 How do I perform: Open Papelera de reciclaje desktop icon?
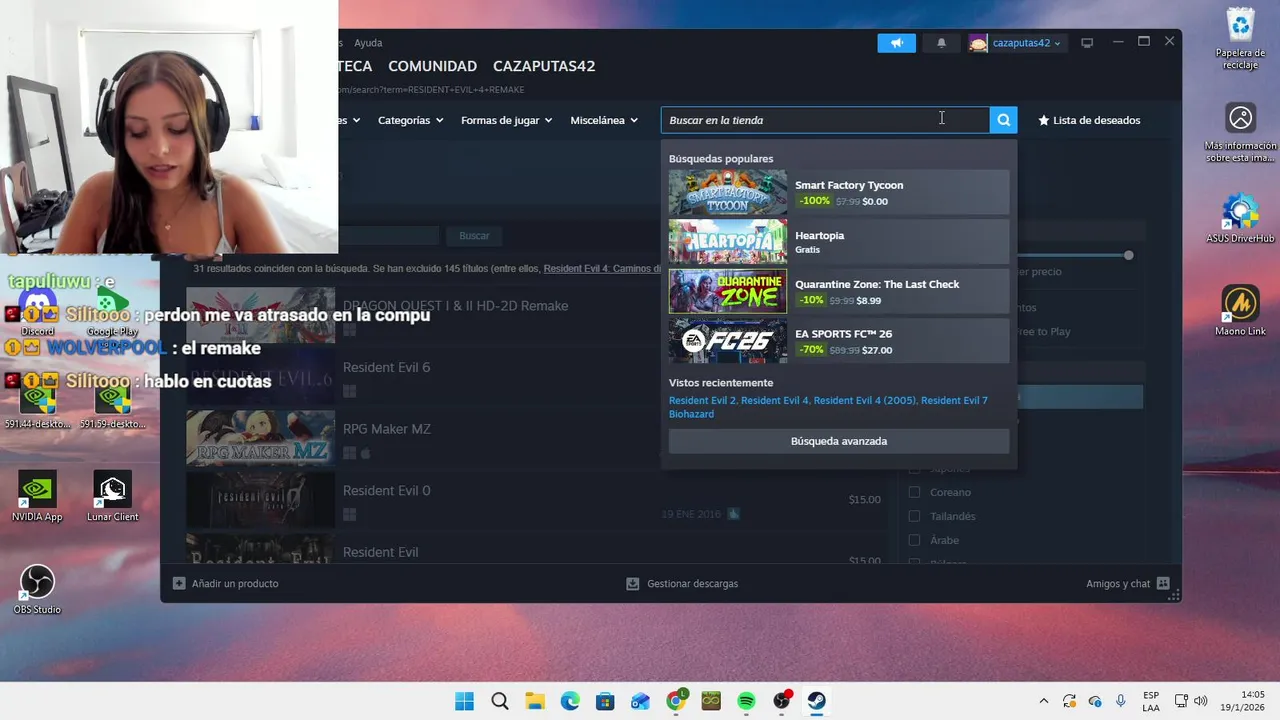click(1241, 38)
